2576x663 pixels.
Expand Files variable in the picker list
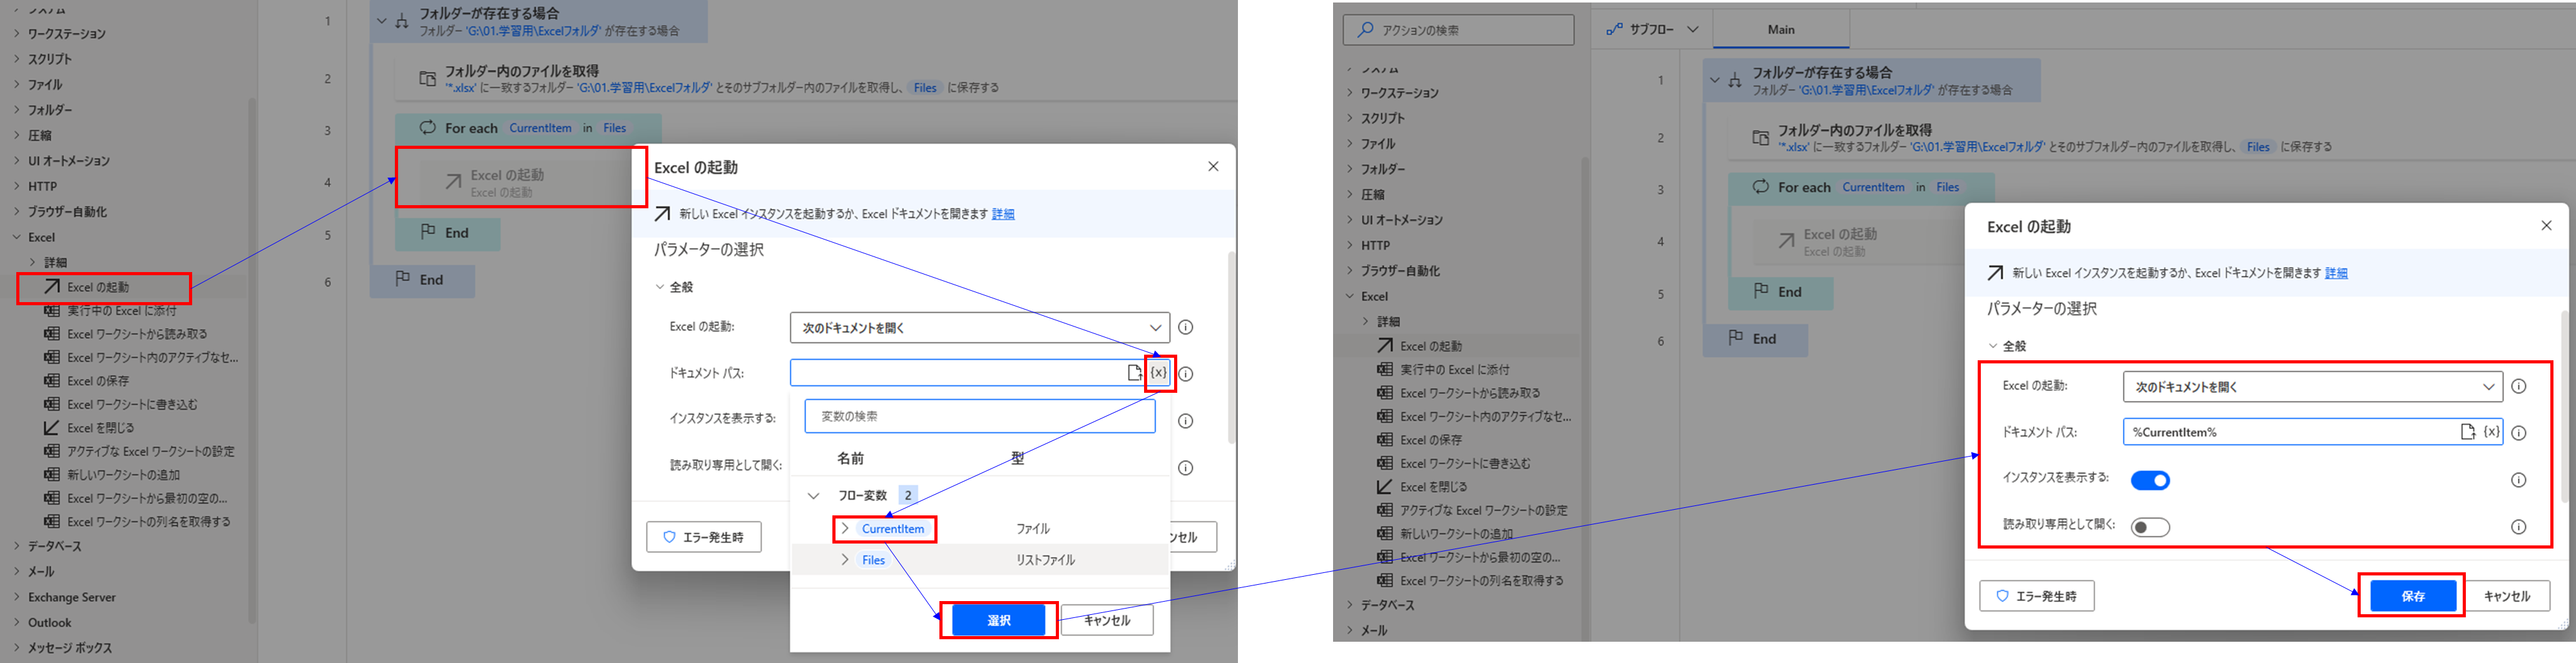click(845, 560)
